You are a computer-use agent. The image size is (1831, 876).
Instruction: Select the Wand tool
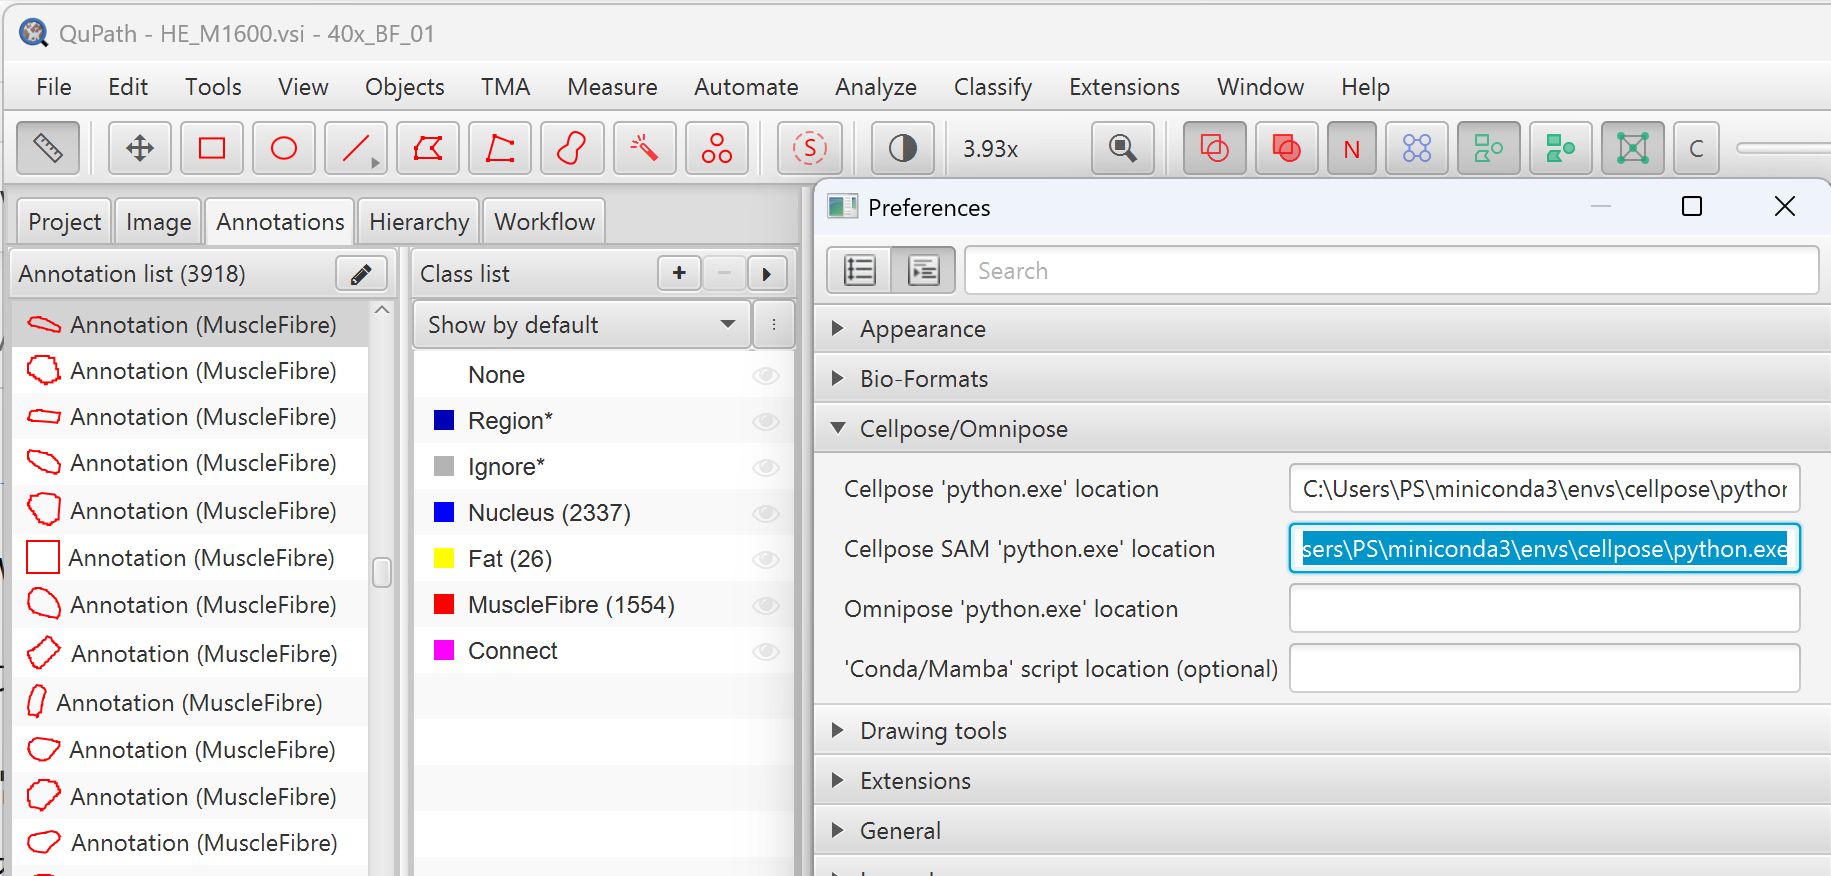644,149
